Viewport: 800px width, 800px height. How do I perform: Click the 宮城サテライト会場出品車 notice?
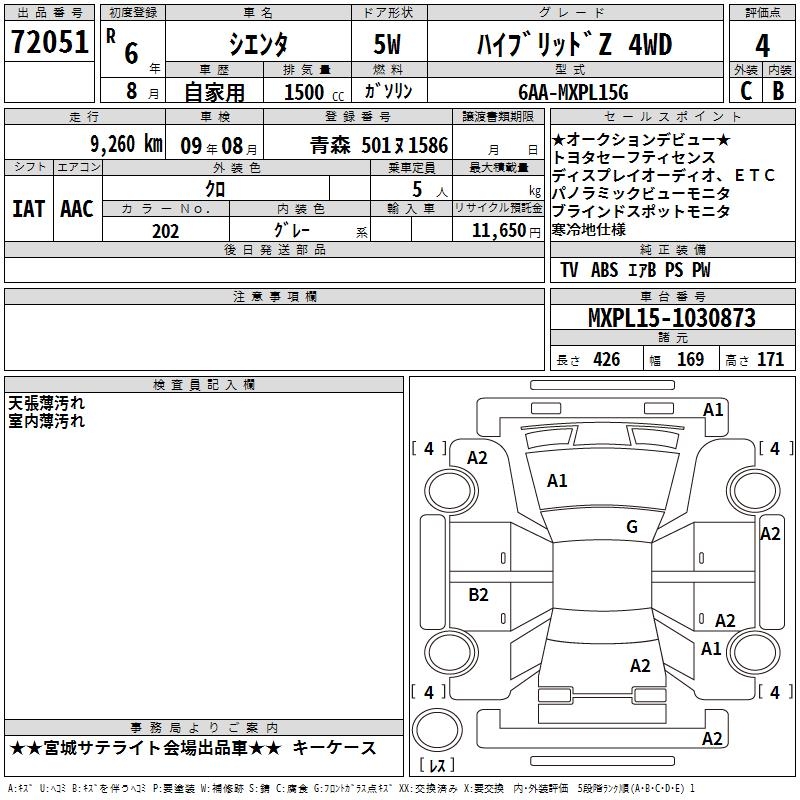click(x=145, y=748)
